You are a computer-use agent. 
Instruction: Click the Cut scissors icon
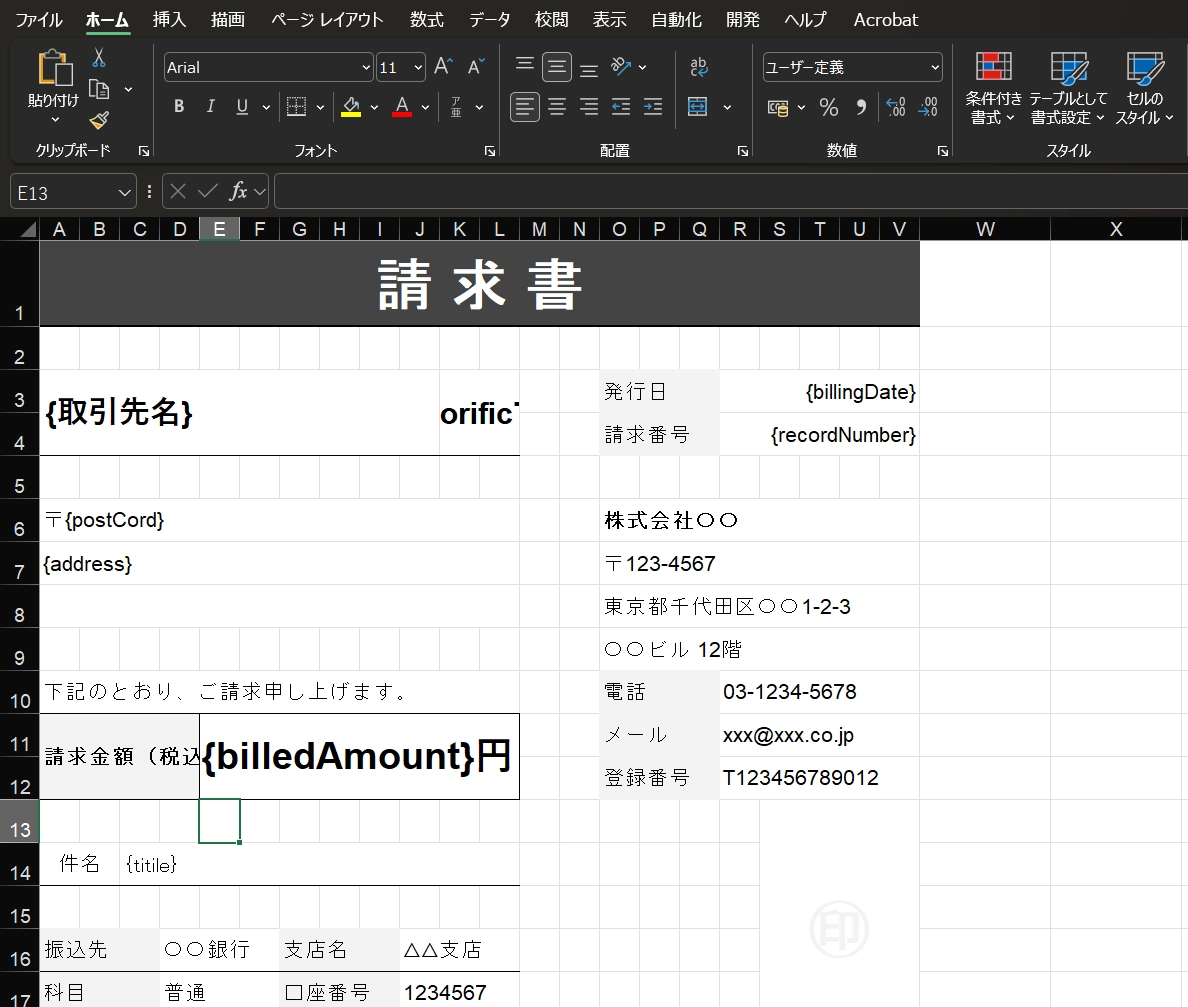98,58
